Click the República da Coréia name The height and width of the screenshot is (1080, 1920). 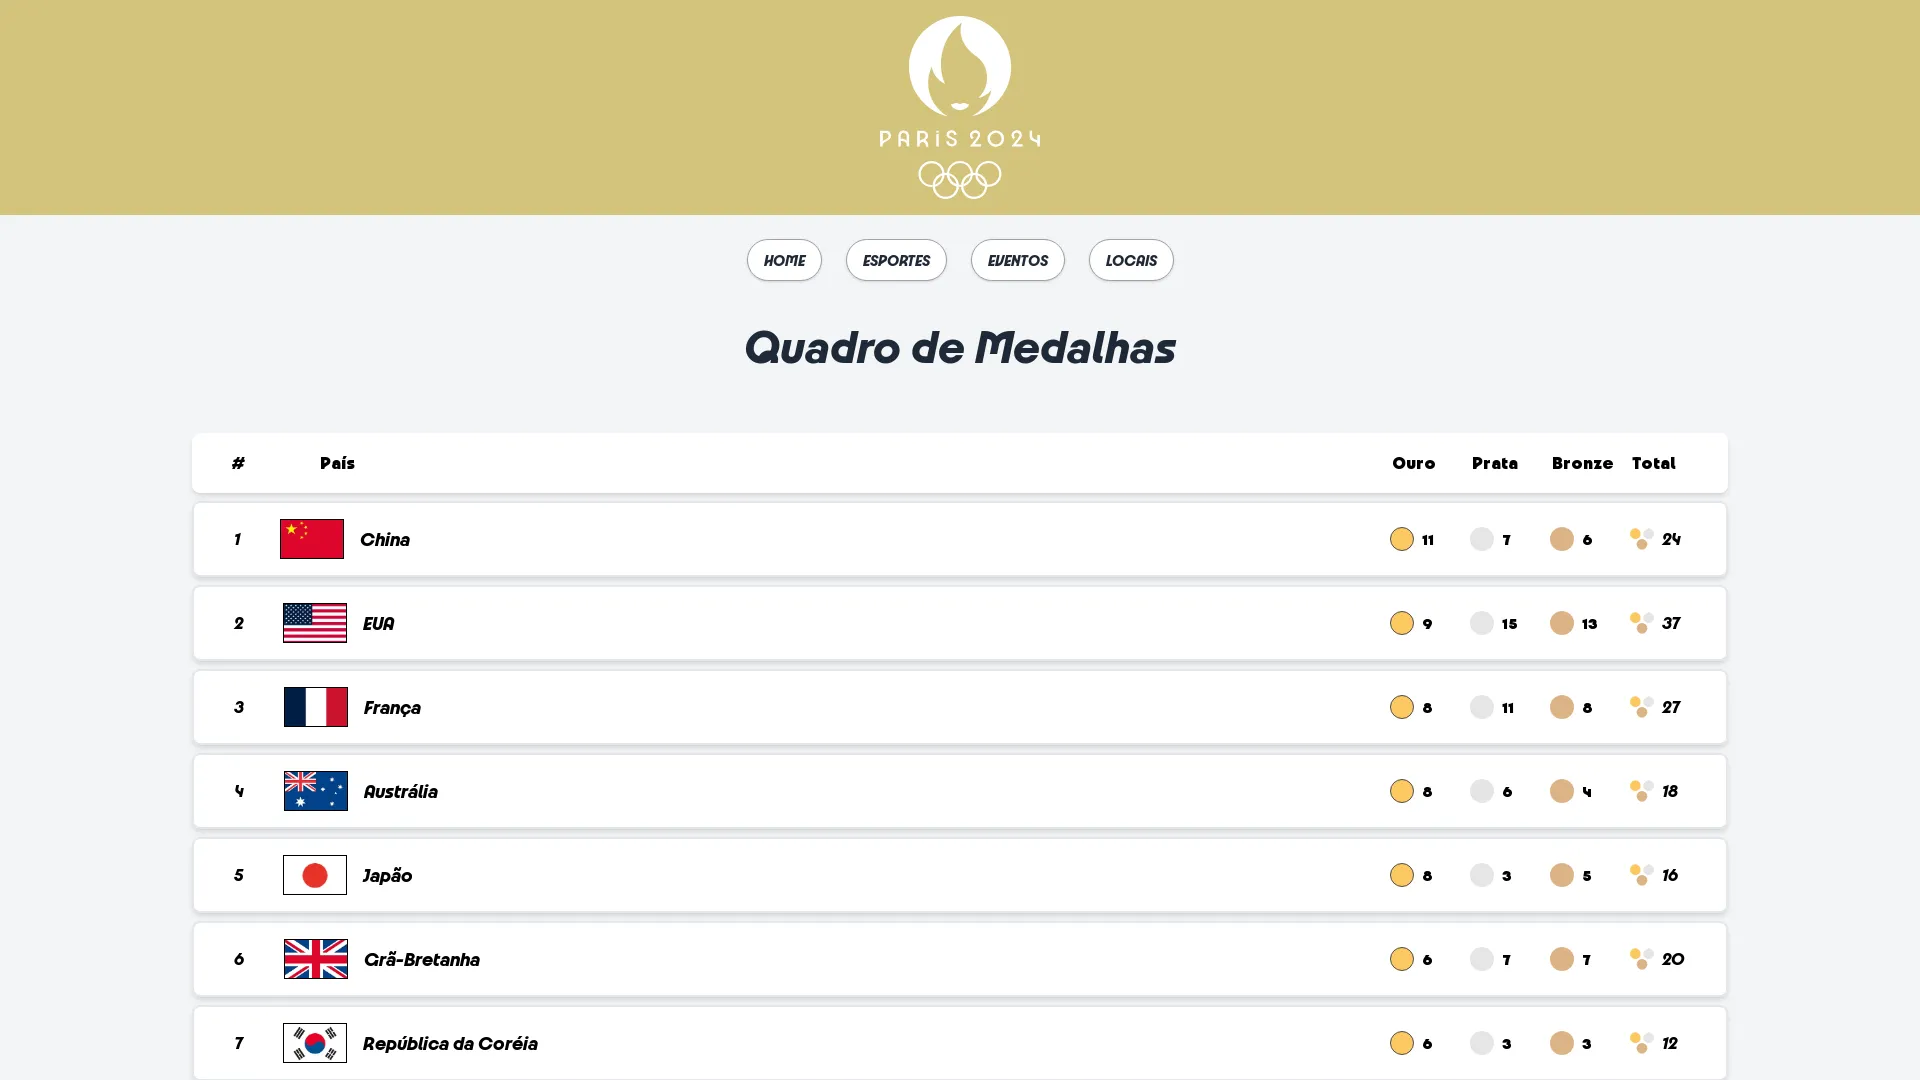449,1043
